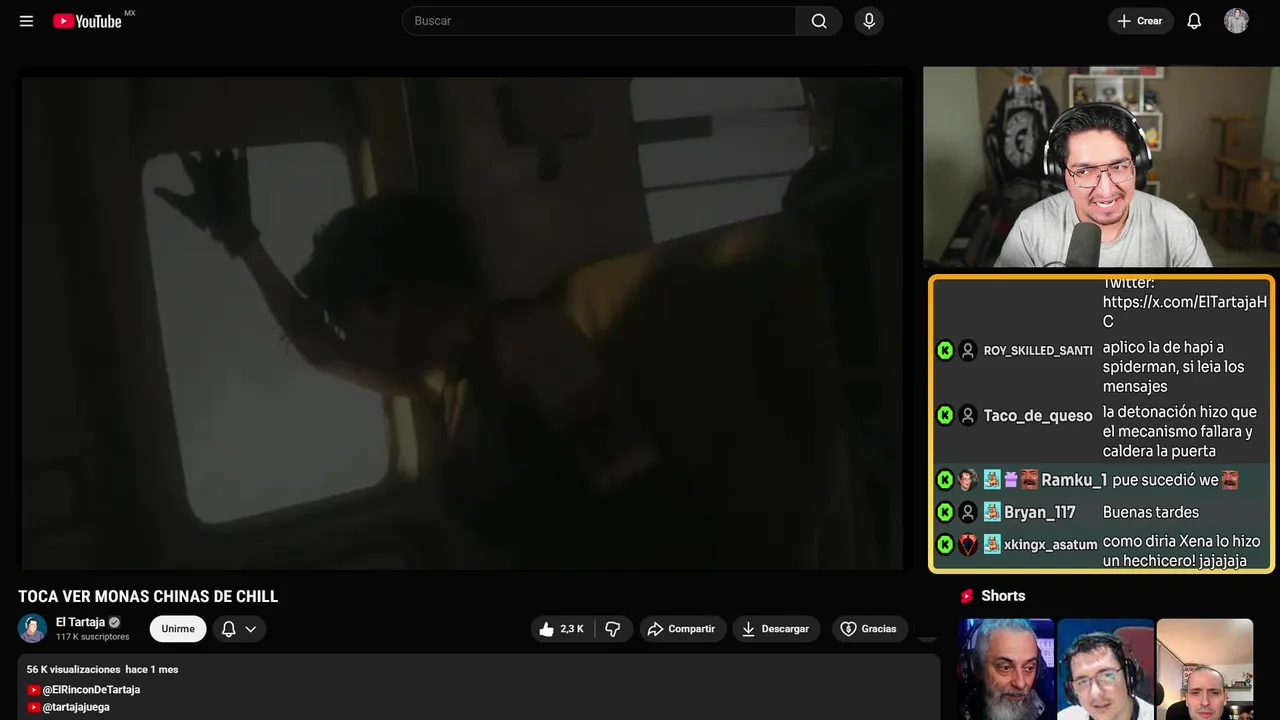Image resolution: width=1280 pixels, height=720 pixels.
Task: Click the magnifier search button
Action: tap(819, 21)
